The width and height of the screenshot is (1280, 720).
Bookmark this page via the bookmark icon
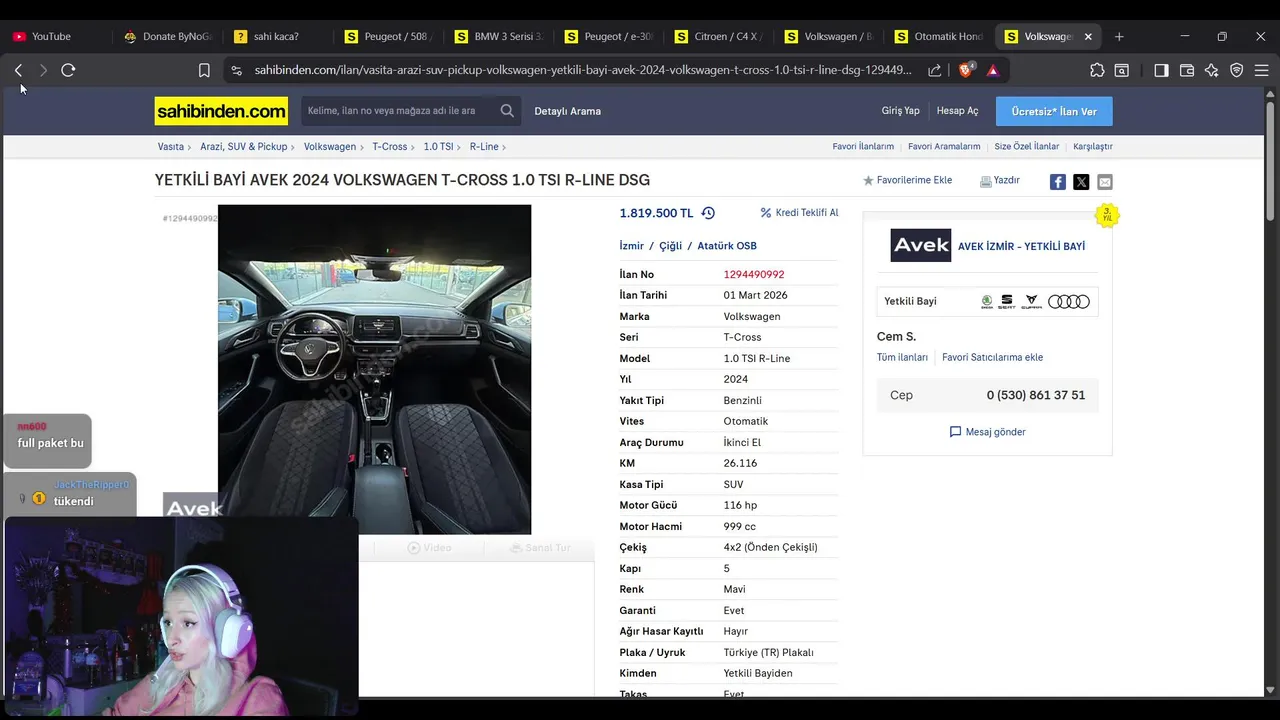click(204, 70)
